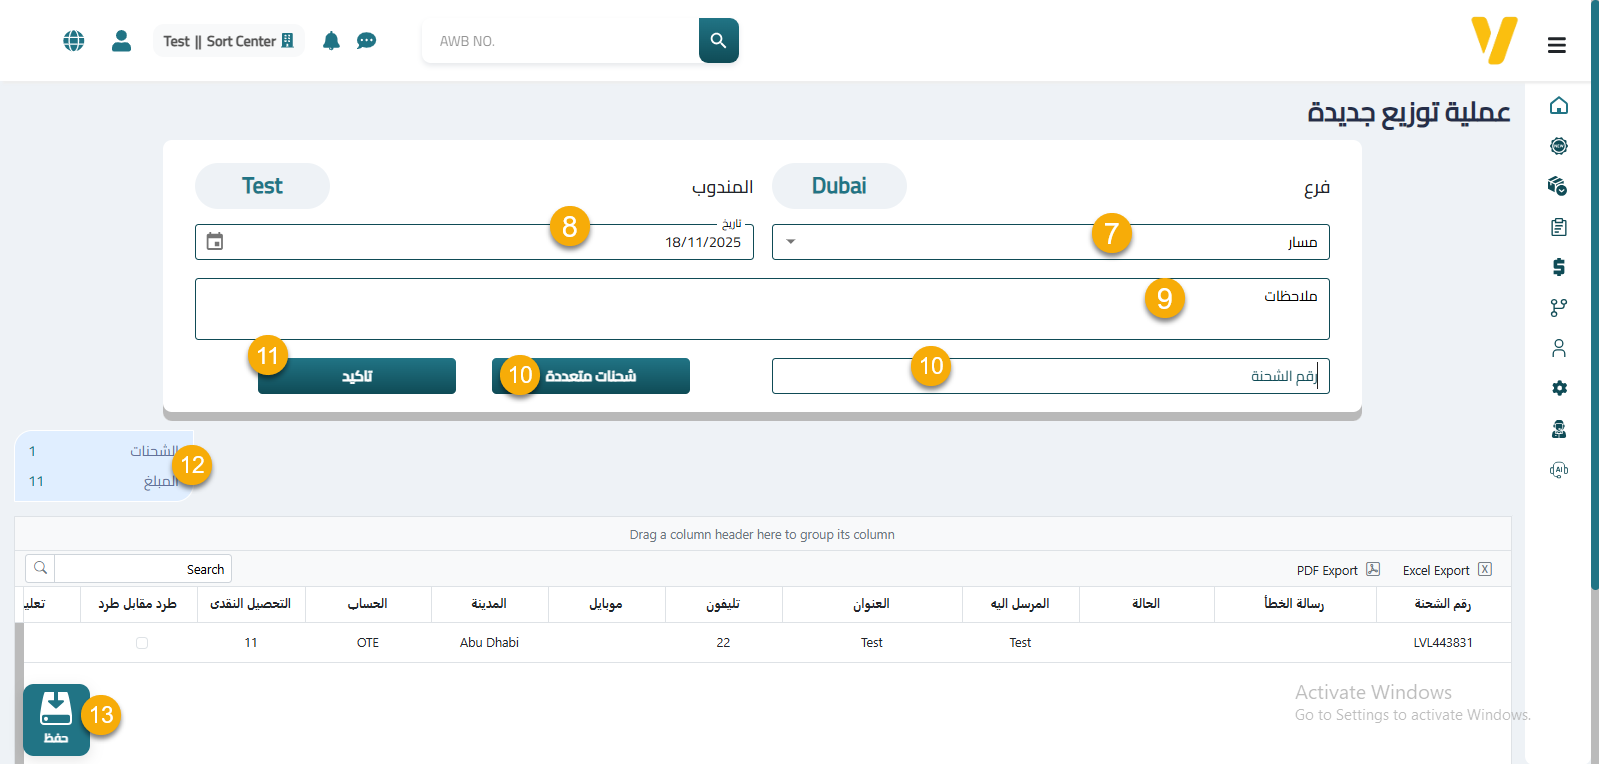Open the hamburger menu
The height and width of the screenshot is (764, 1599).
(x=1556, y=45)
